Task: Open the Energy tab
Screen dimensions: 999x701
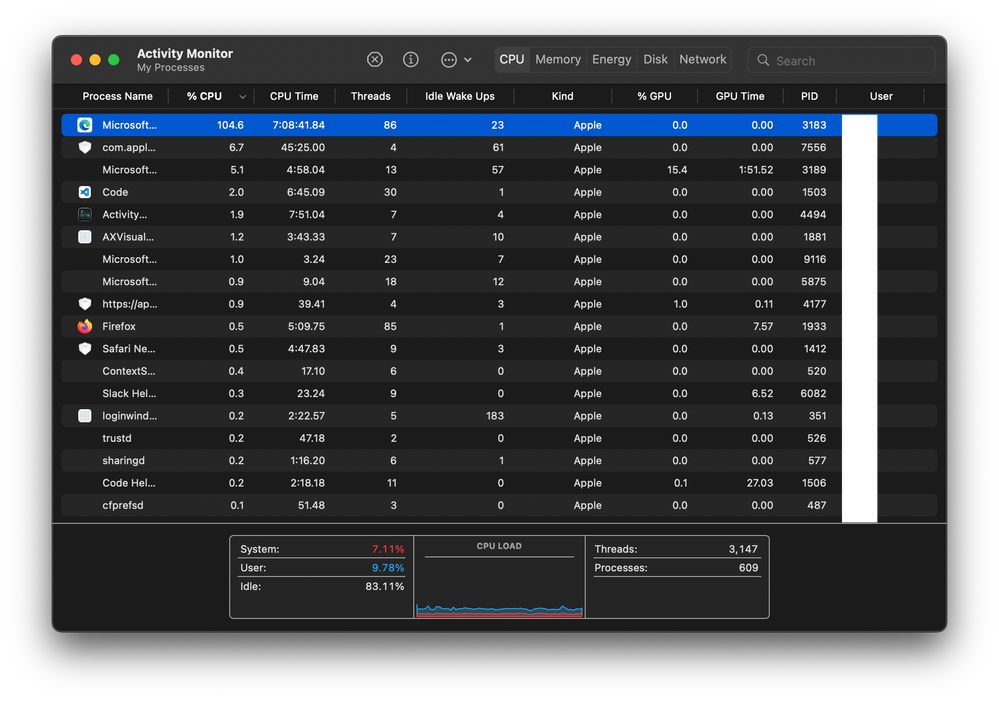Action: pos(612,59)
